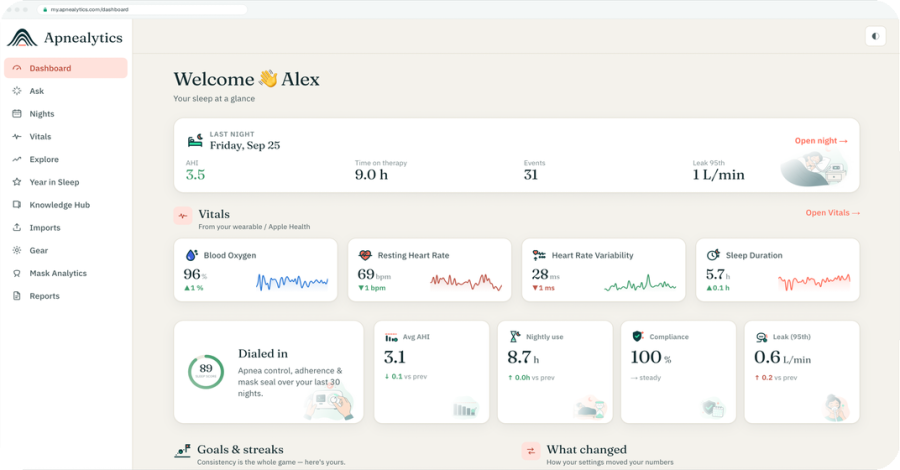The image size is (900, 470).
Task: Click the Nightly use 8.7 h value
Action: point(523,358)
